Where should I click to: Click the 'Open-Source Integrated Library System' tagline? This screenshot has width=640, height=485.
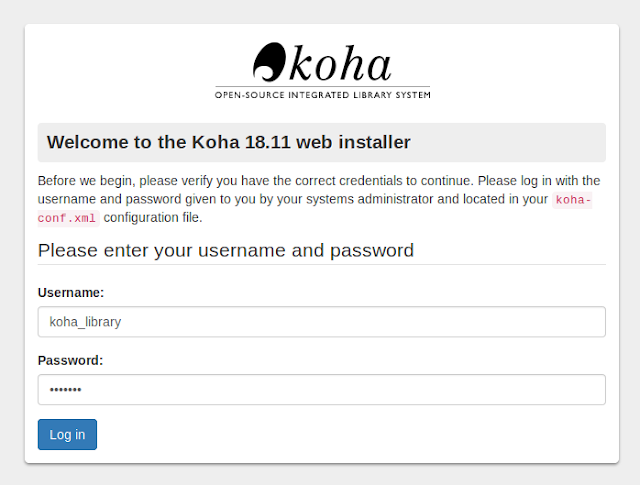pyautogui.click(x=322, y=95)
